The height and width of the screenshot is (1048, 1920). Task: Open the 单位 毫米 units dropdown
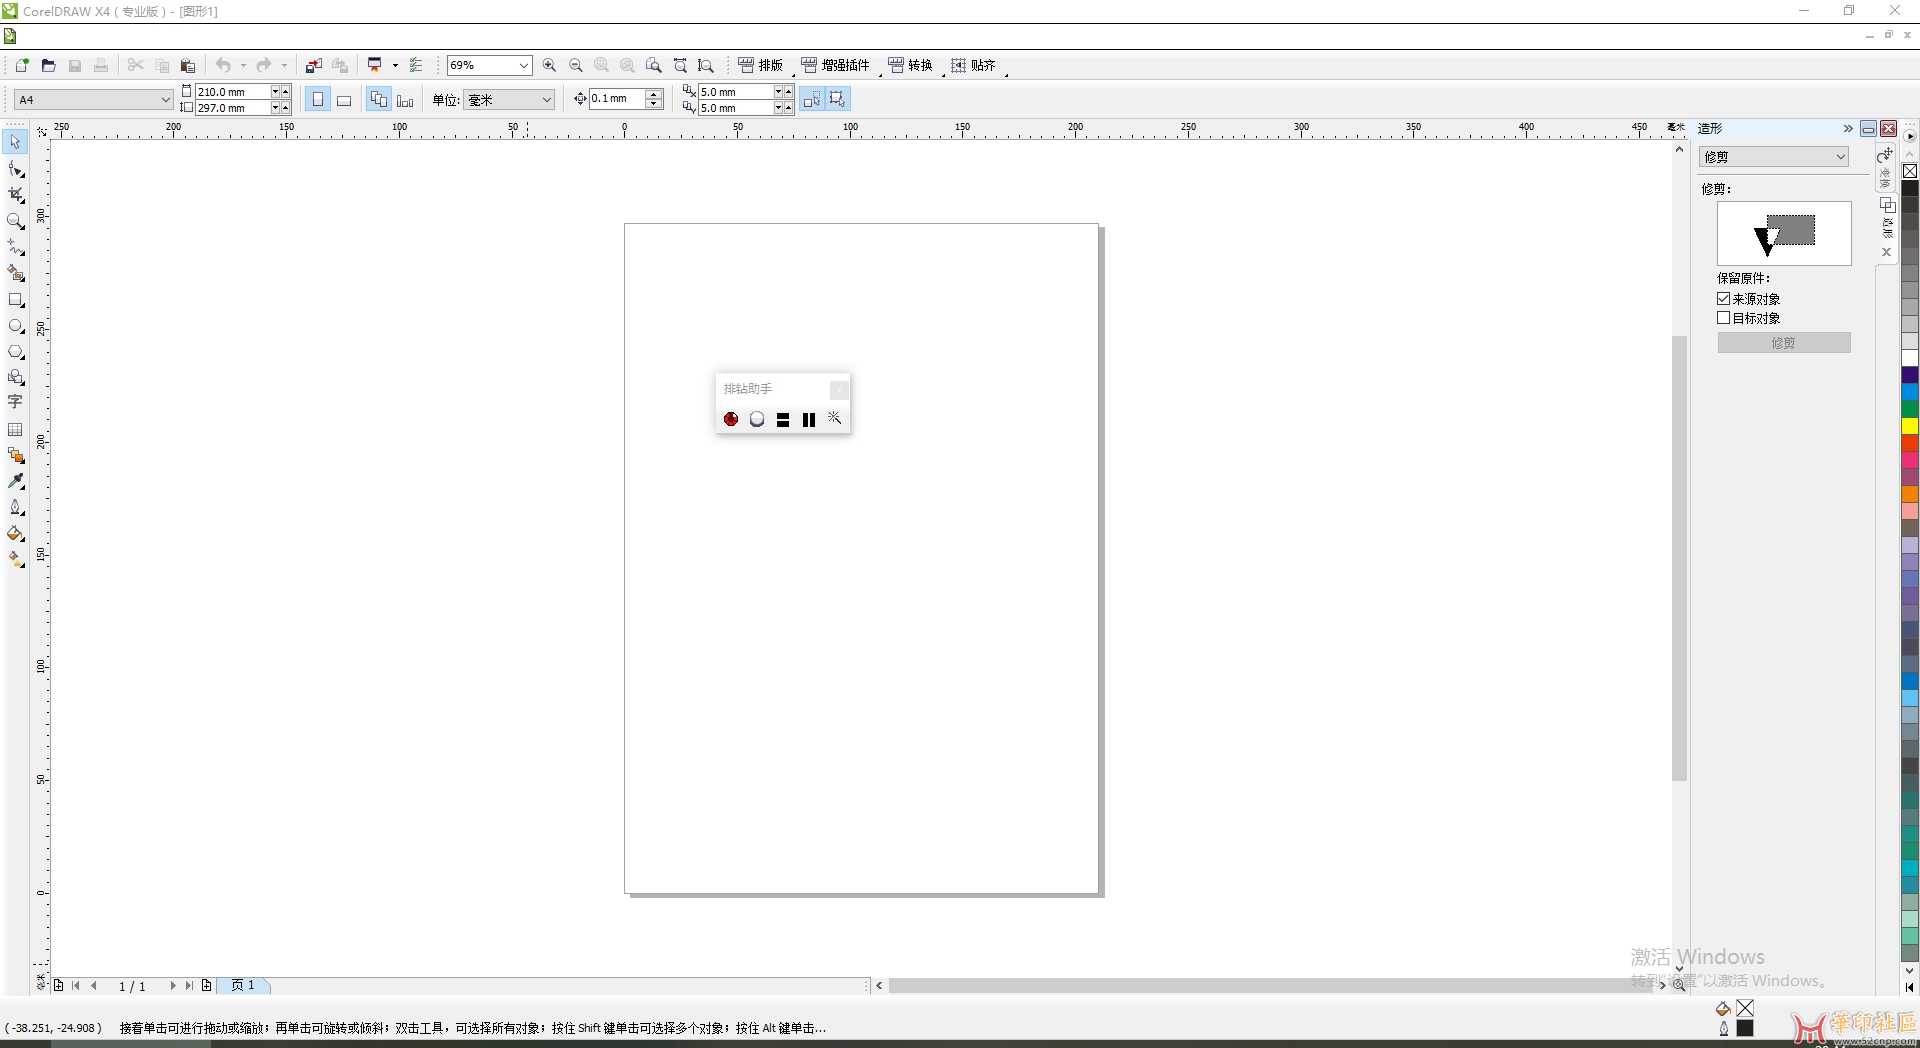[546, 99]
